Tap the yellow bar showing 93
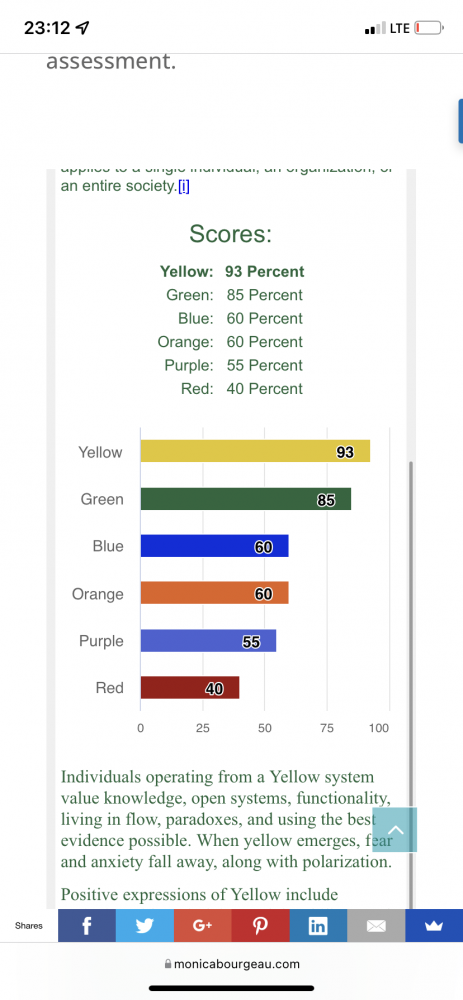The width and height of the screenshot is (463, 1000). click(255, 452)
